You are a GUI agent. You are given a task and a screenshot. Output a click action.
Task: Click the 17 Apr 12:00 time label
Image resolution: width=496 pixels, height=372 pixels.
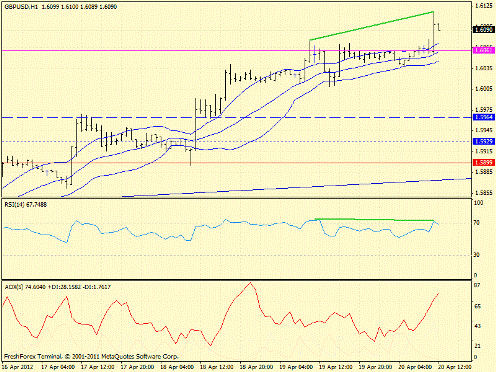click(98, 367)
